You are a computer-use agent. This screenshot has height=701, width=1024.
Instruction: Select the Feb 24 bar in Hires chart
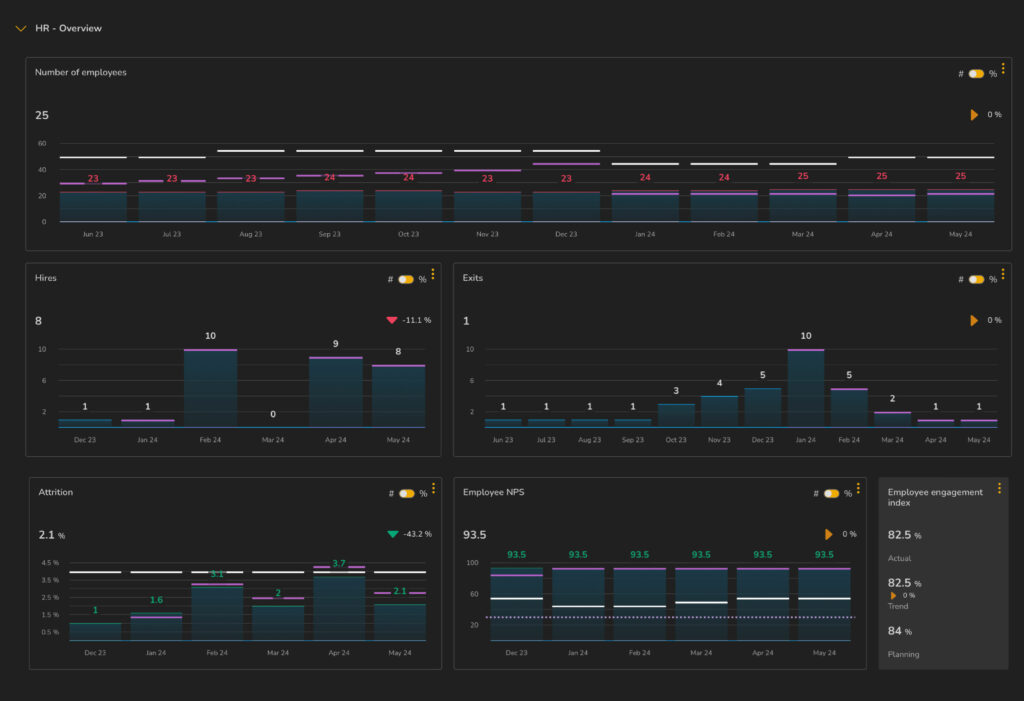click(x=210, y=385)
